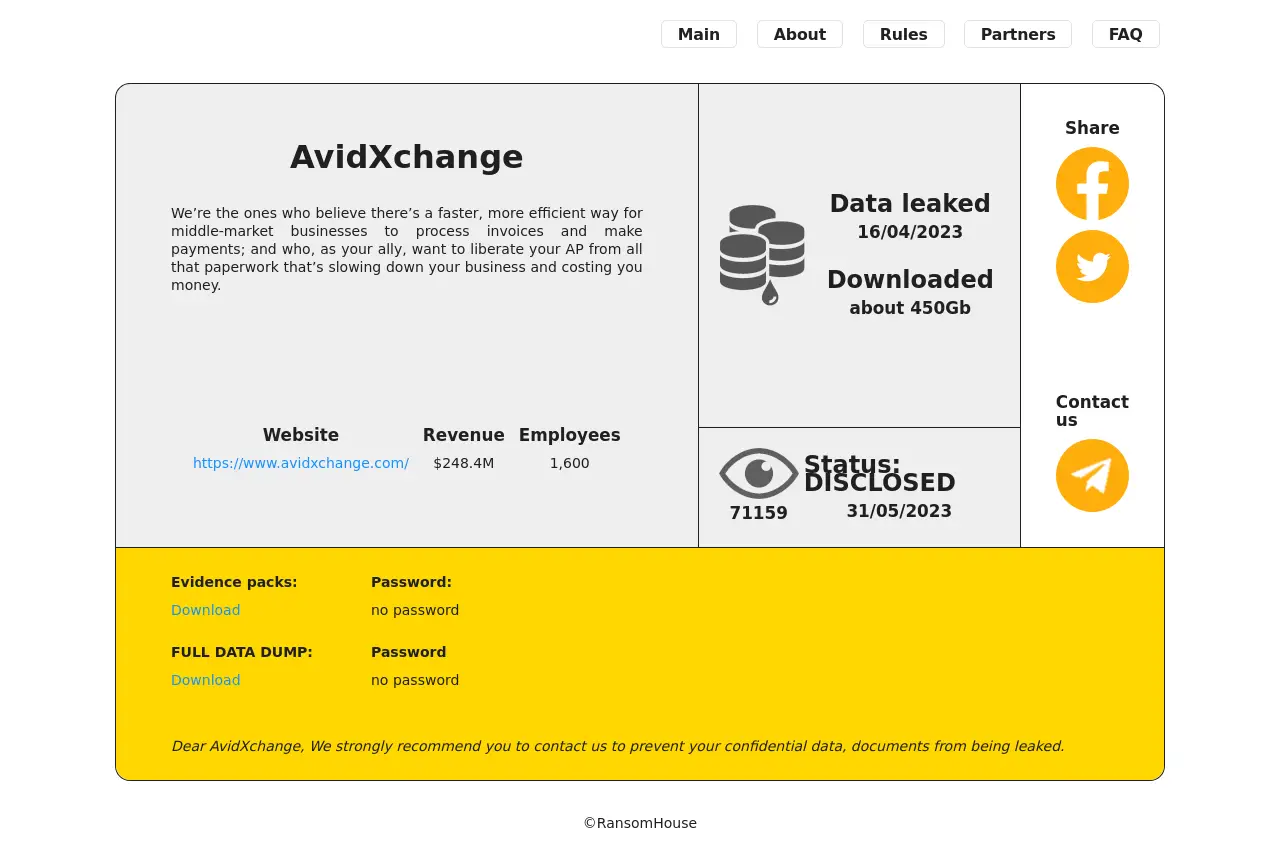
Task: Open the Main navigation page
Action: (698, 34)
